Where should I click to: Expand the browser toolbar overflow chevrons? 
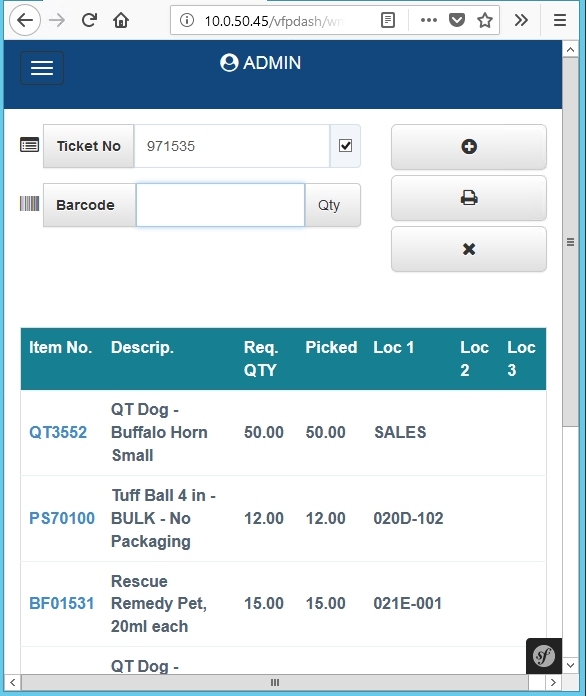pos(521,20)
